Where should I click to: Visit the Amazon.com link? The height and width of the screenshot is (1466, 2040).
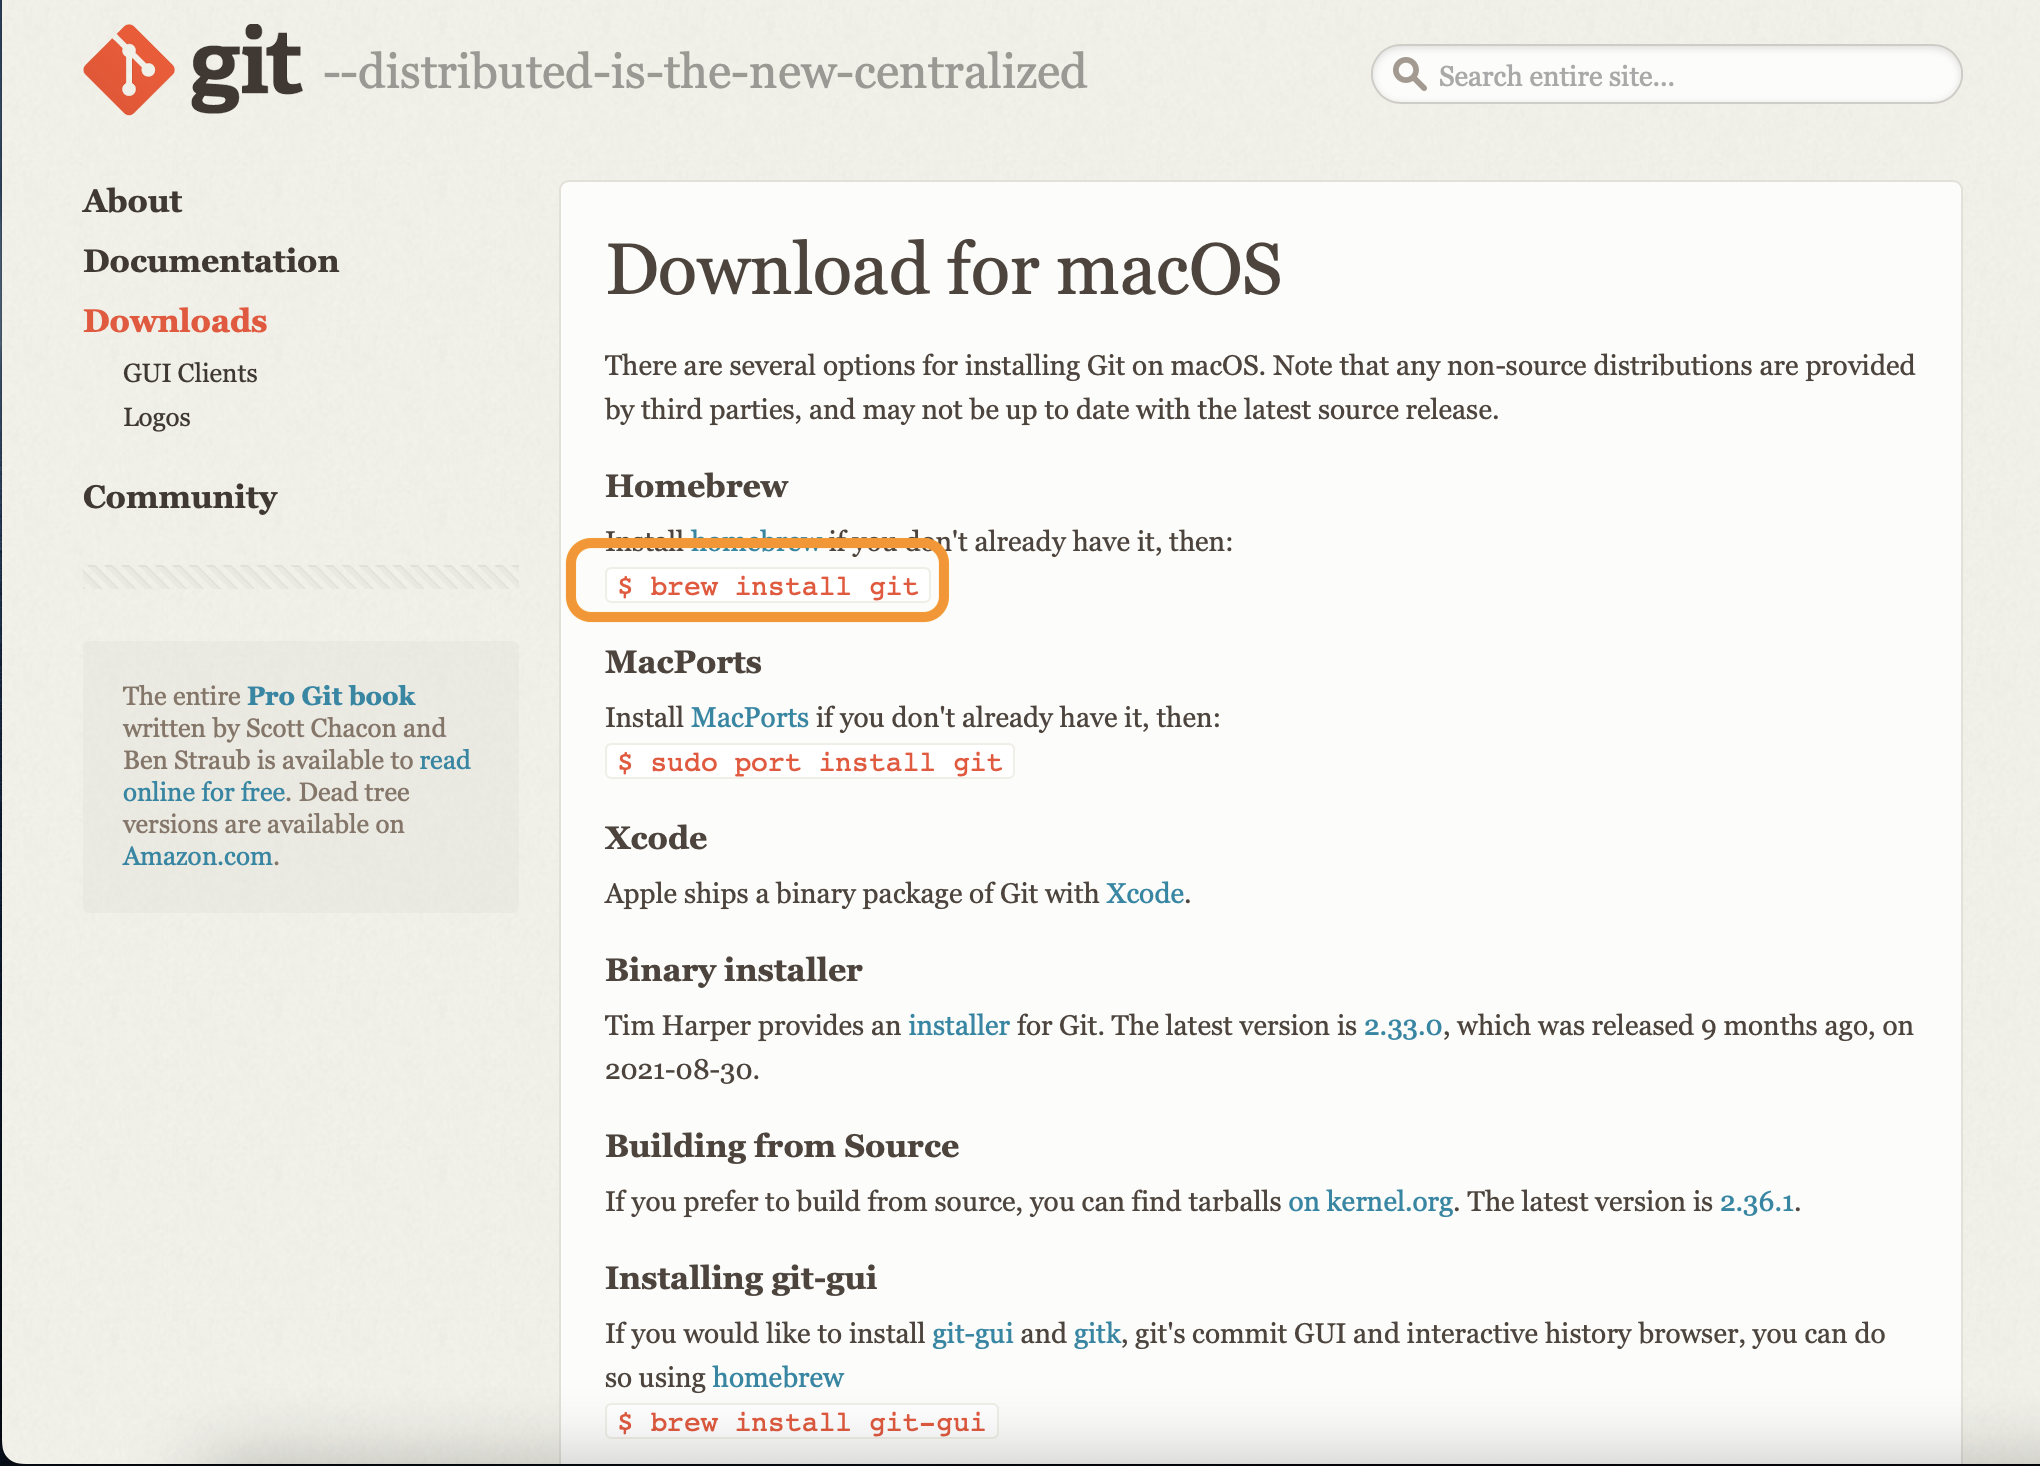tap(198, 856)
